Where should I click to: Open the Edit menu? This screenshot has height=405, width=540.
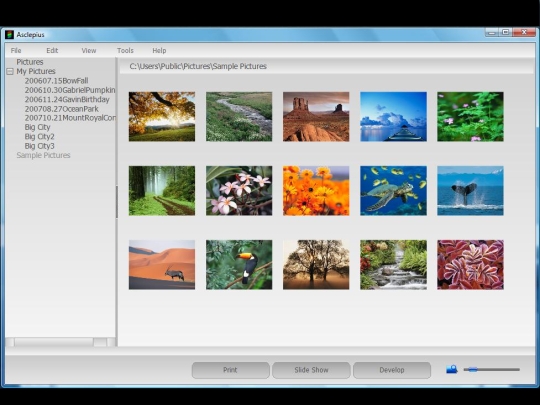[x=52, y=51]
